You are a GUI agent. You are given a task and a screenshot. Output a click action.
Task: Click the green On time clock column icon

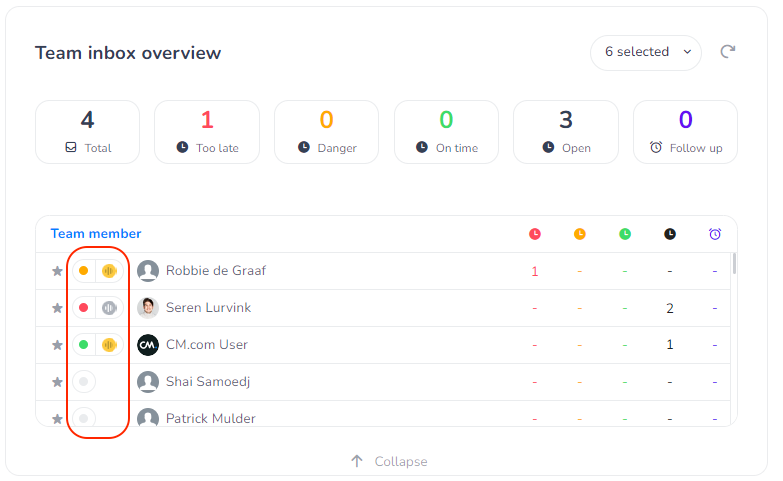point(625,234)
